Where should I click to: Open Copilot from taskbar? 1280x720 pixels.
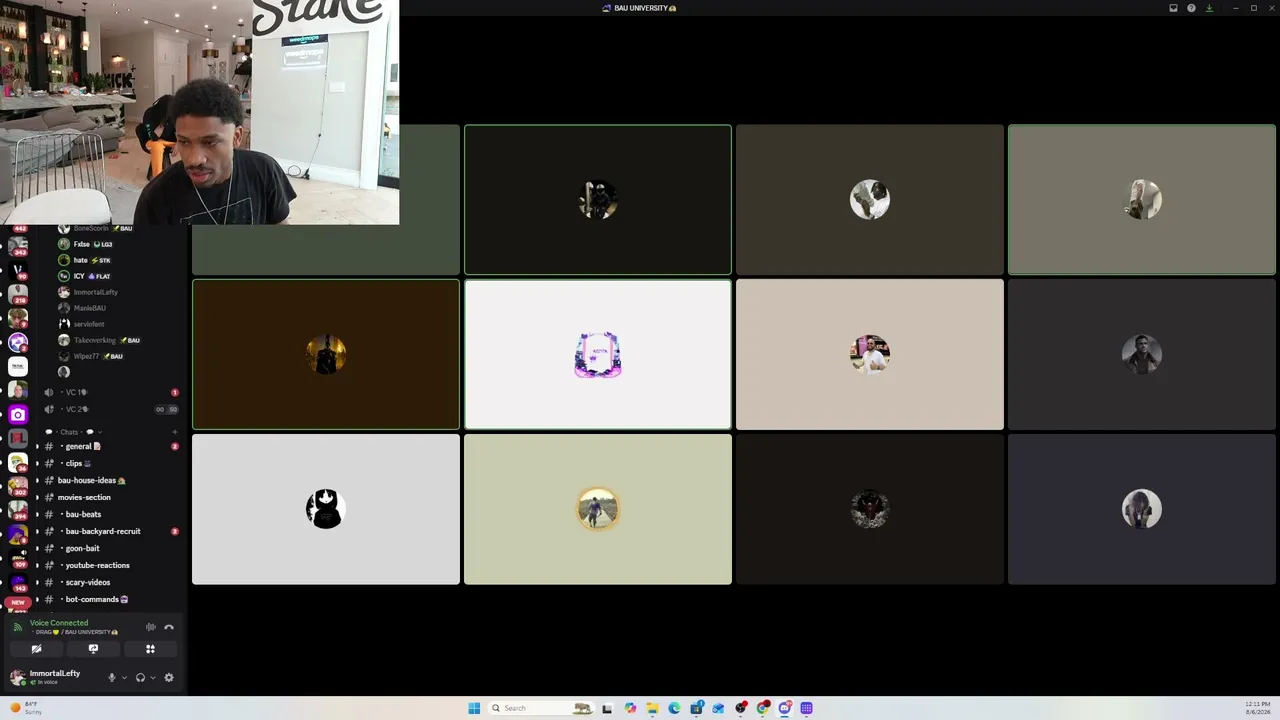point(630,708)
